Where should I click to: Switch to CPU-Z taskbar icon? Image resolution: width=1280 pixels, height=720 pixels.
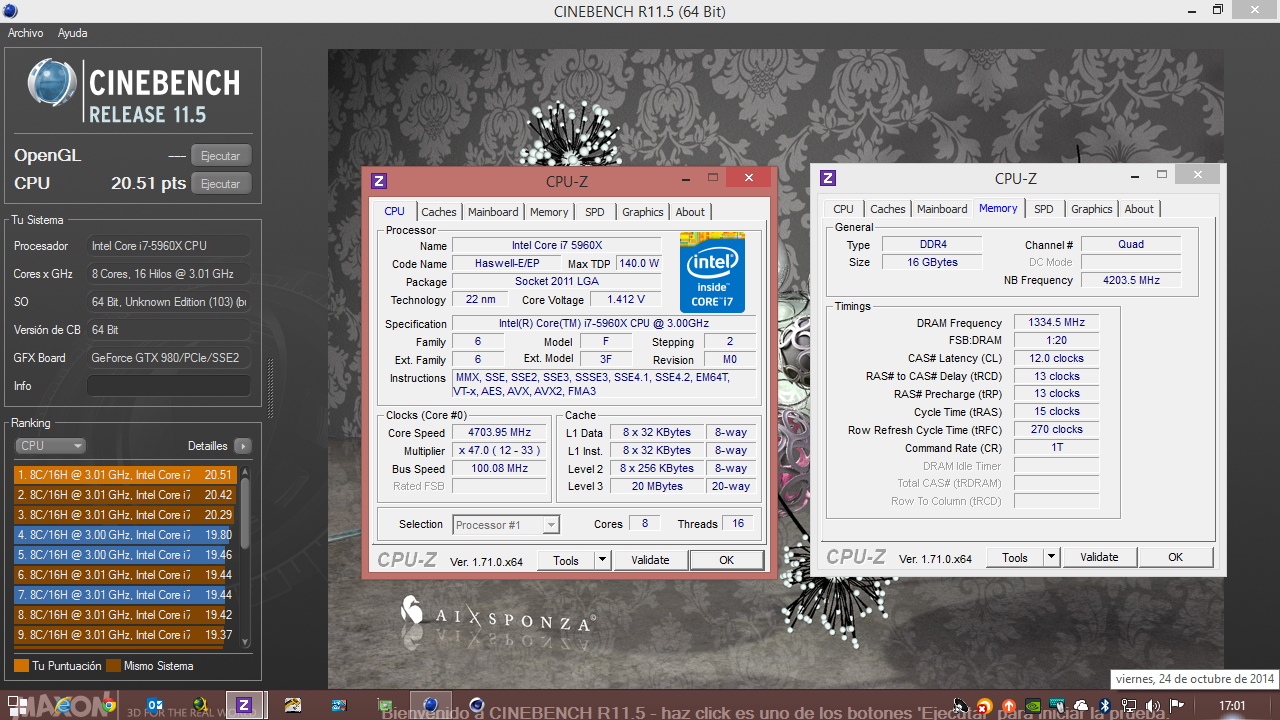pyautogui.click(x=244, y=705)
